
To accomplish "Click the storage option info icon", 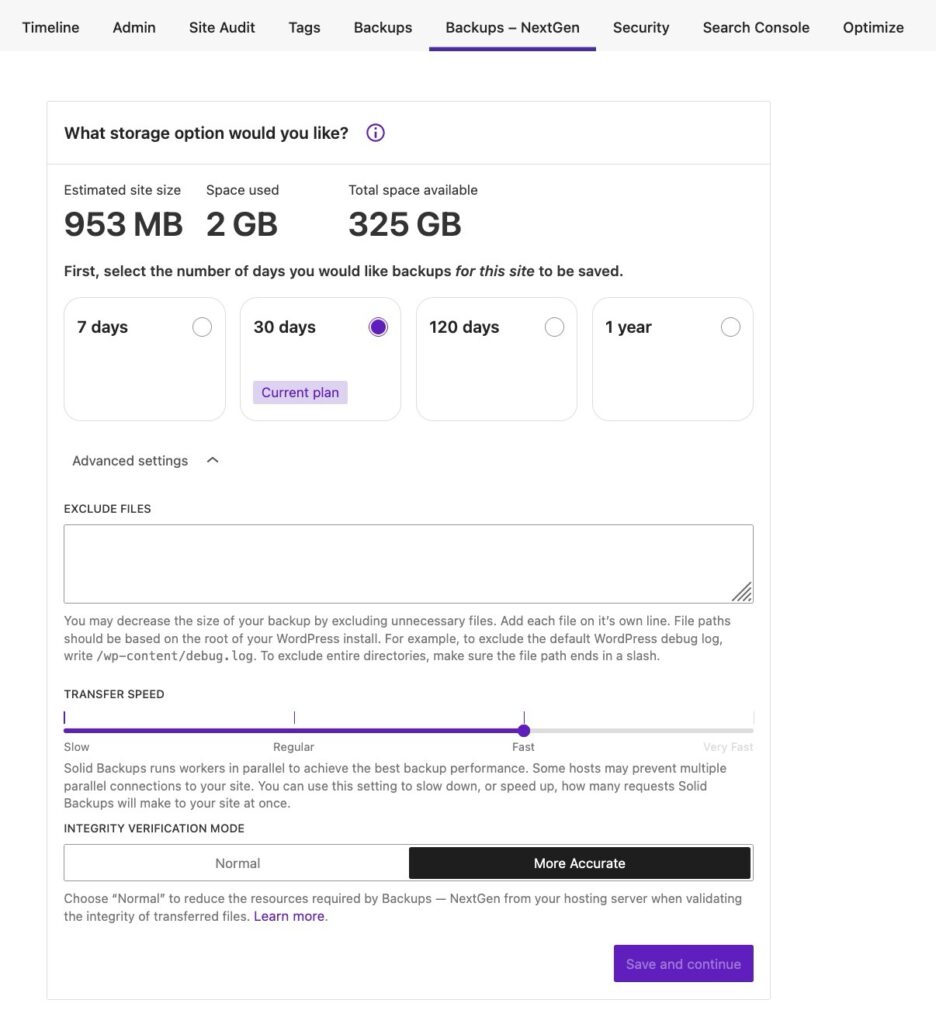I will pos(375,133).
